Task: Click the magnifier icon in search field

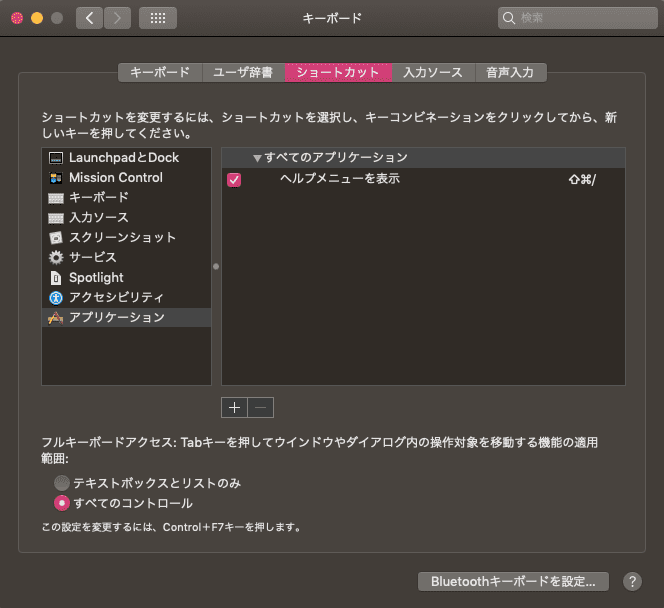Action: click(x=509, y=18)
